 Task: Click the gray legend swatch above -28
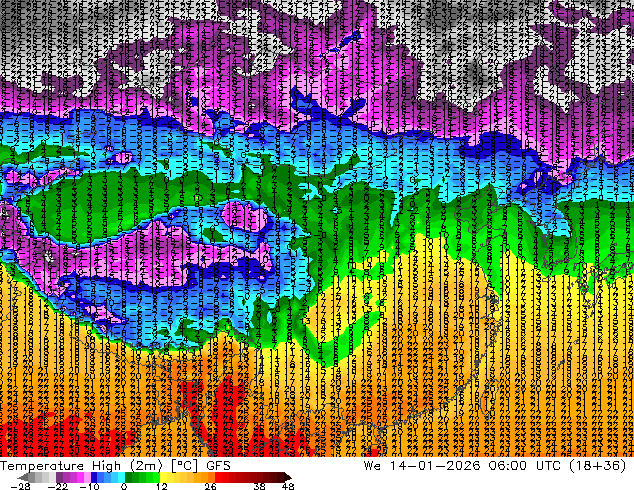[32, 477]
